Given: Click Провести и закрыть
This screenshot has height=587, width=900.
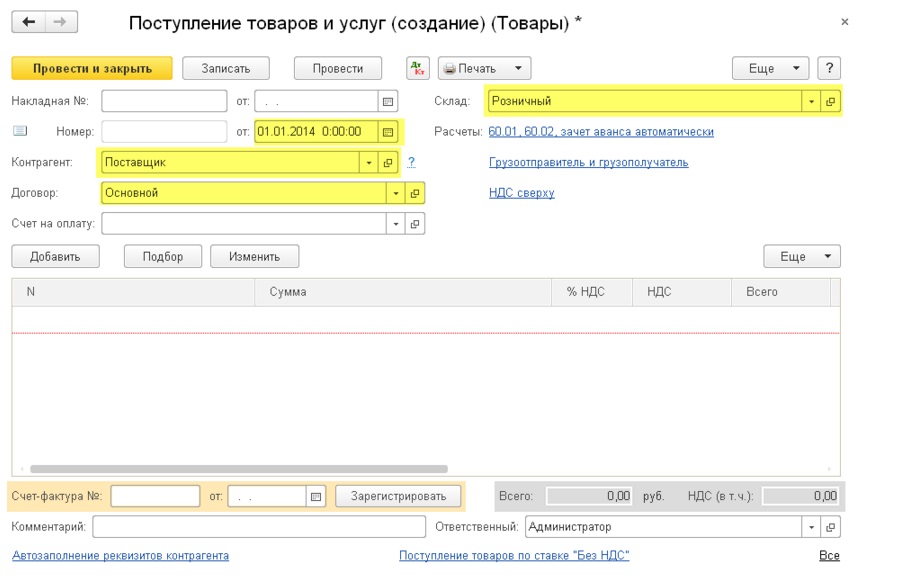Looking at the screenshot, I should click(92, 68).
